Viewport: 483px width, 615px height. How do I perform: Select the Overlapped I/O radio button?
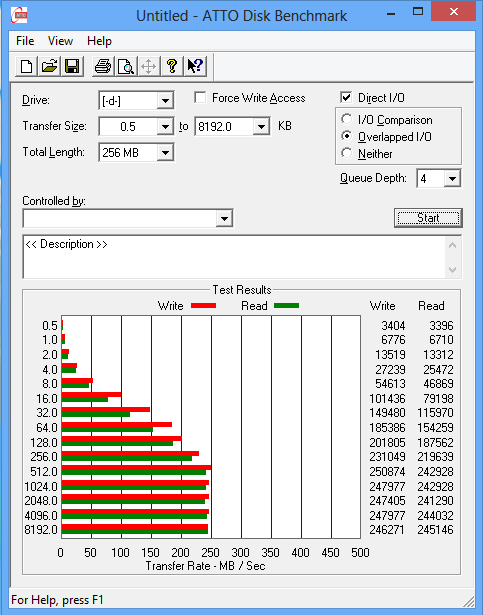[346, 136]
